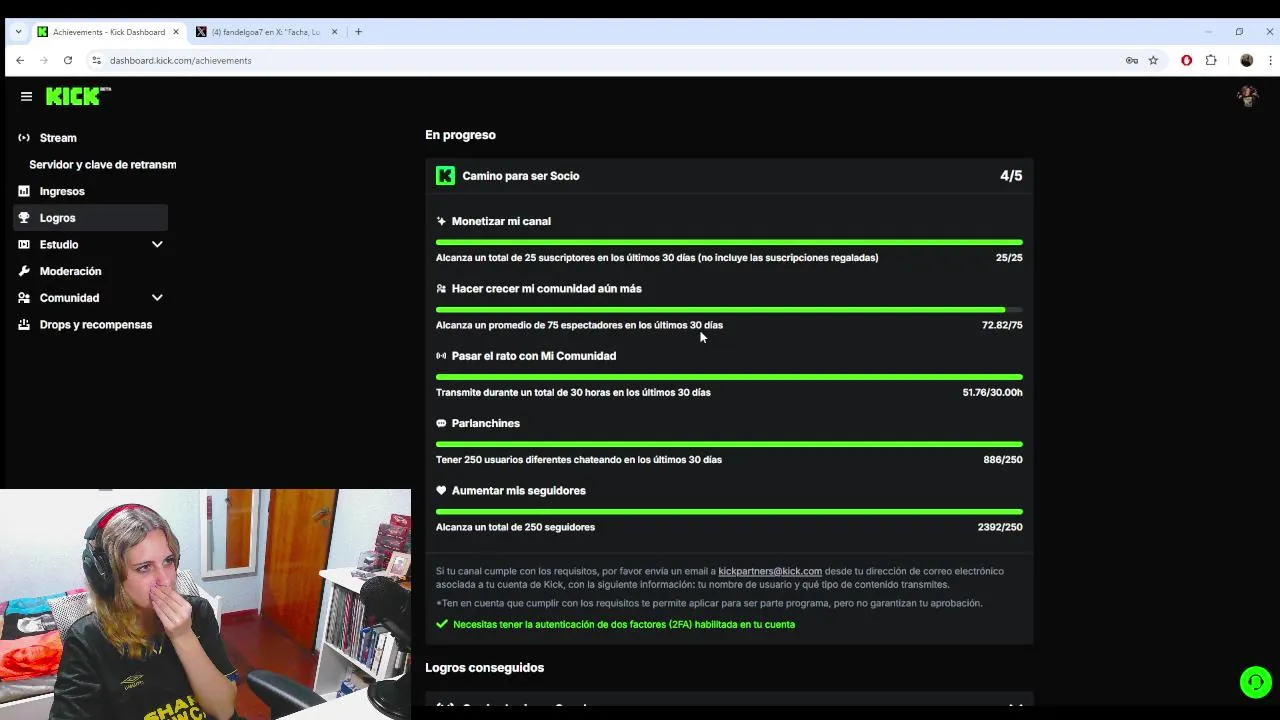Viewport: 1280px width, 720px height.
Task: Open the Chrome three-dot menu
Action: tap(1270, 61)
